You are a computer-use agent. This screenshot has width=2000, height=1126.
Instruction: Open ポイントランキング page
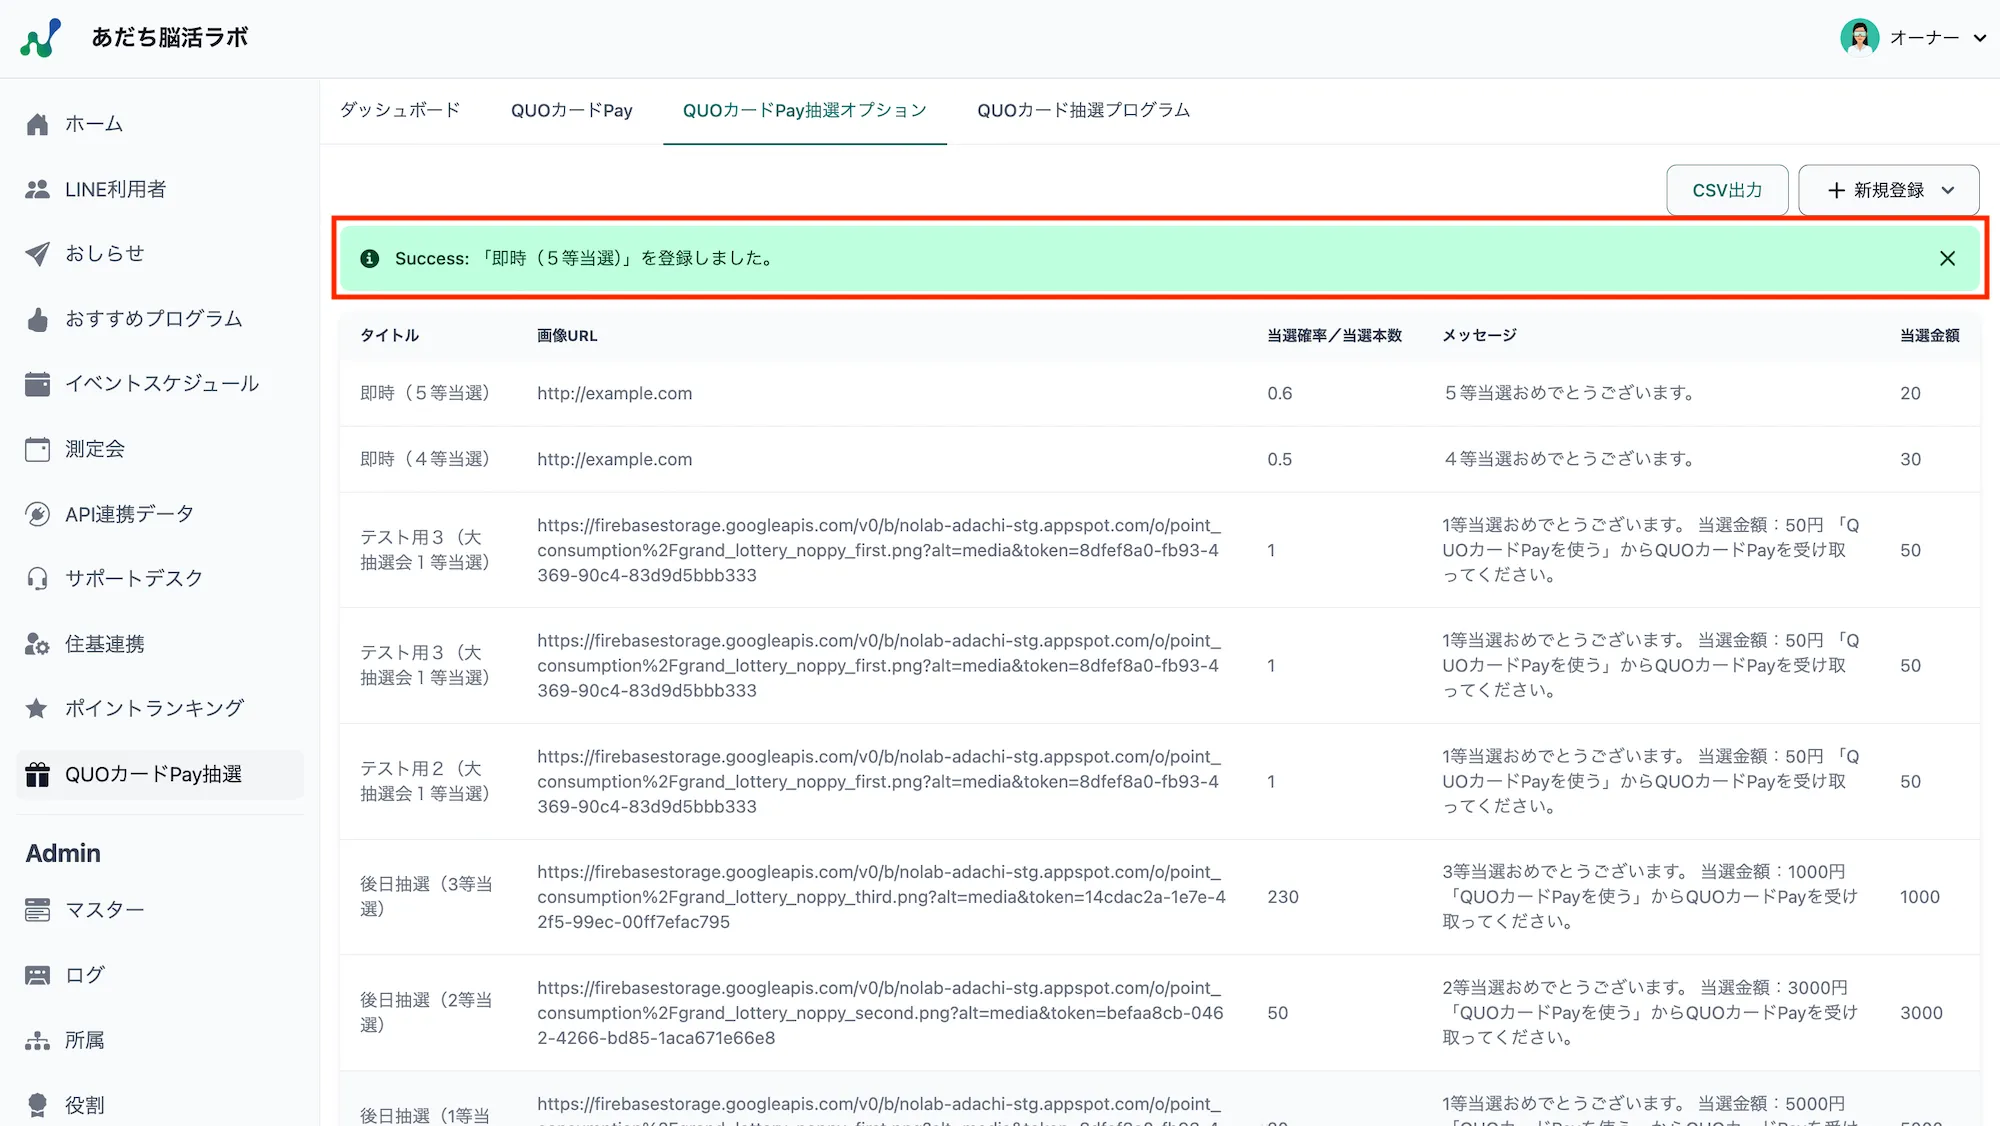[160, 708]
